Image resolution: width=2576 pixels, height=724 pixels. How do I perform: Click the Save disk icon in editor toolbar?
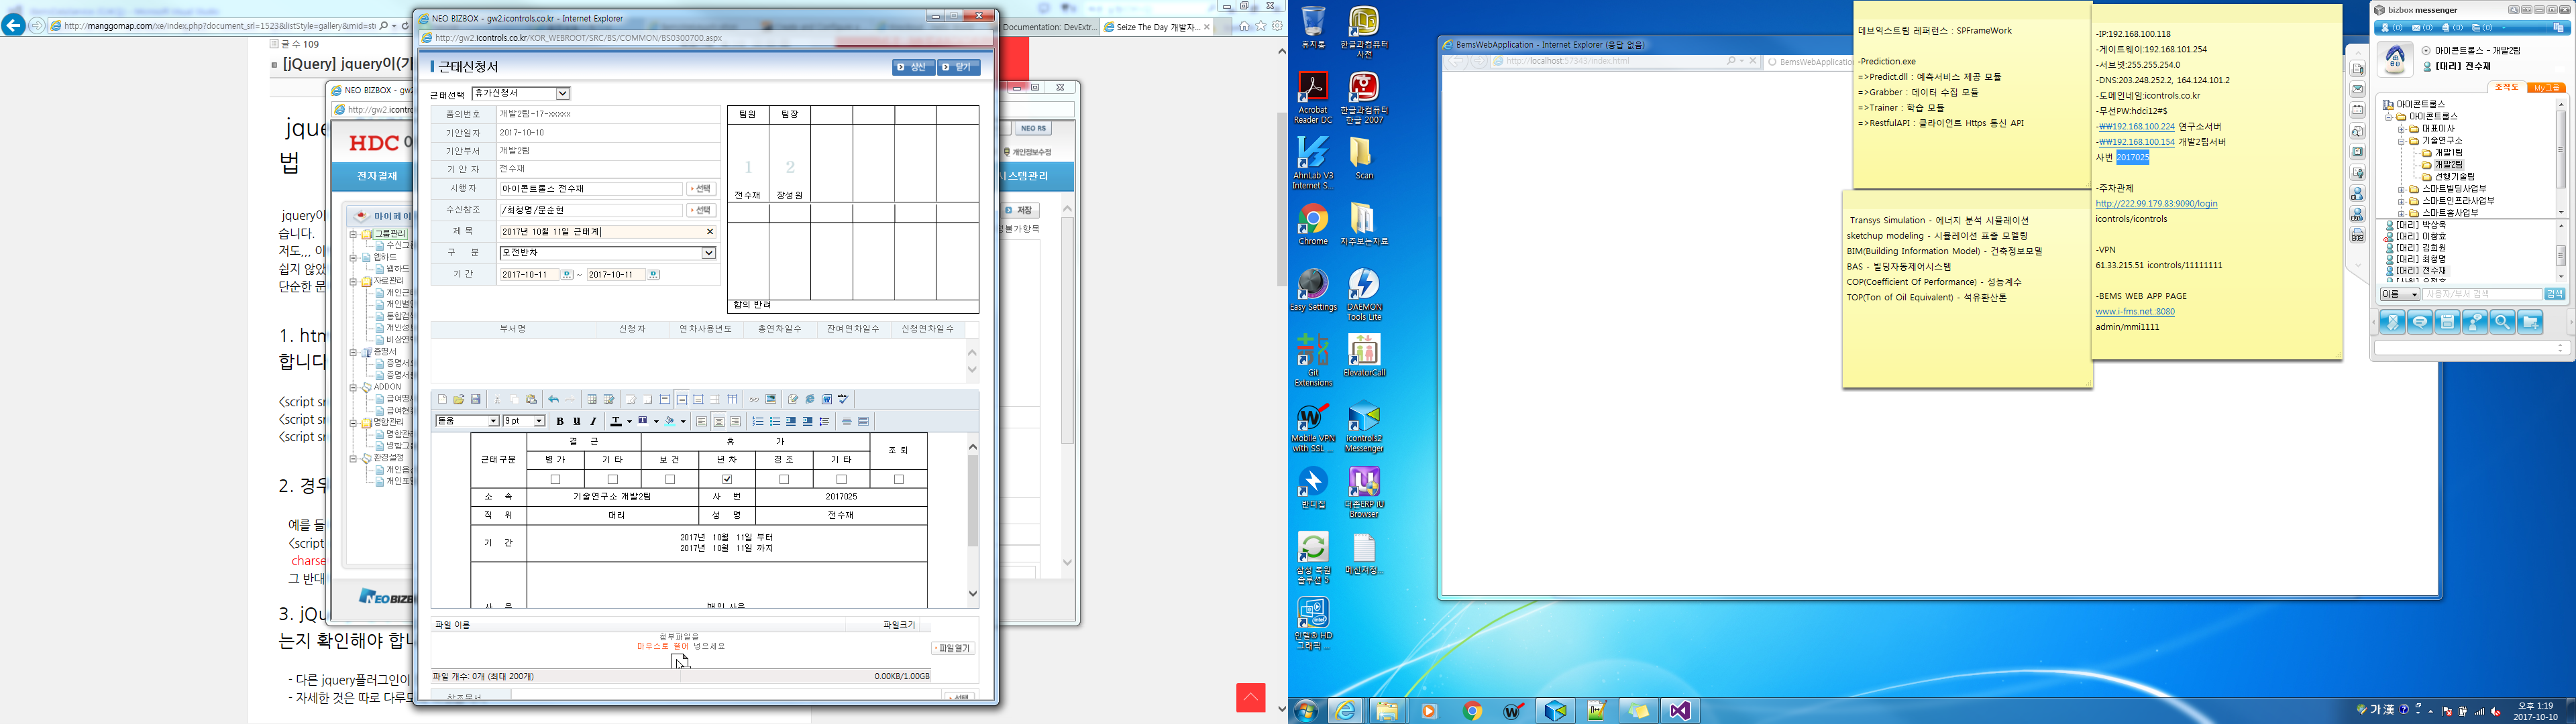(476, 399)
